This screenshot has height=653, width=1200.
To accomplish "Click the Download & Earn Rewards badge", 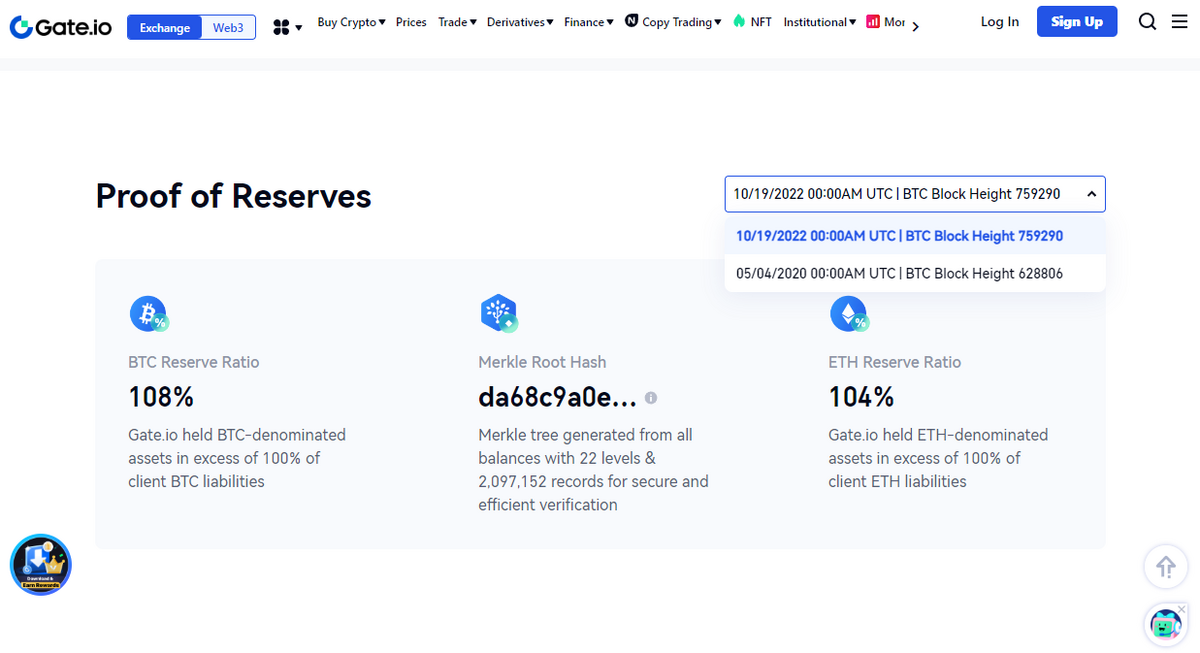I will pyautogui.click(x=41, y=565).
